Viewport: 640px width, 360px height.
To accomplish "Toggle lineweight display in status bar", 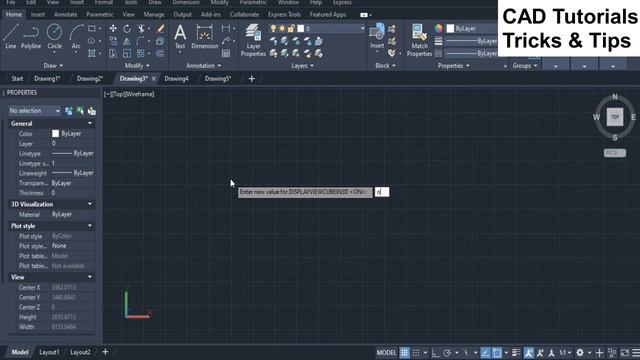I will pyautogui.click(x=516, y=352).
